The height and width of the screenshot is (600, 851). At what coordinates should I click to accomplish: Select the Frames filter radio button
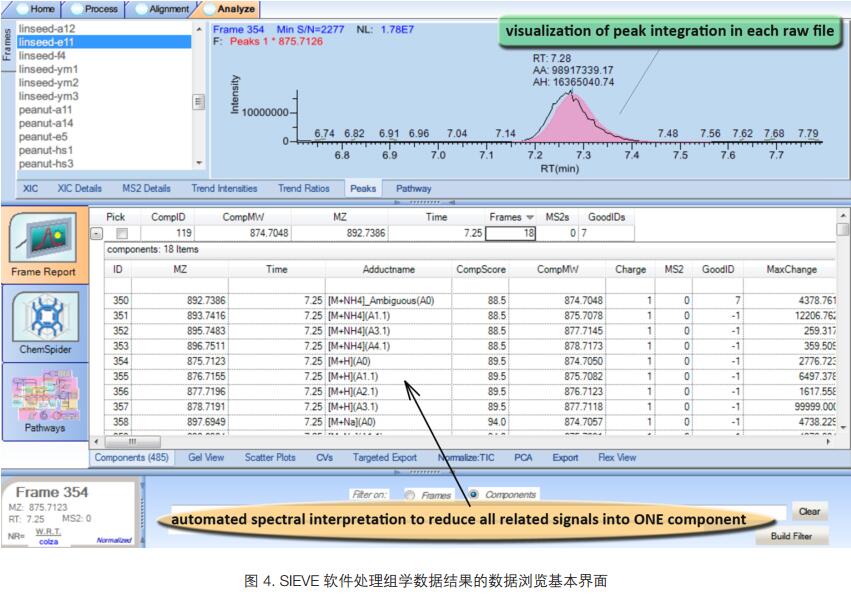(x=410, y=495)
